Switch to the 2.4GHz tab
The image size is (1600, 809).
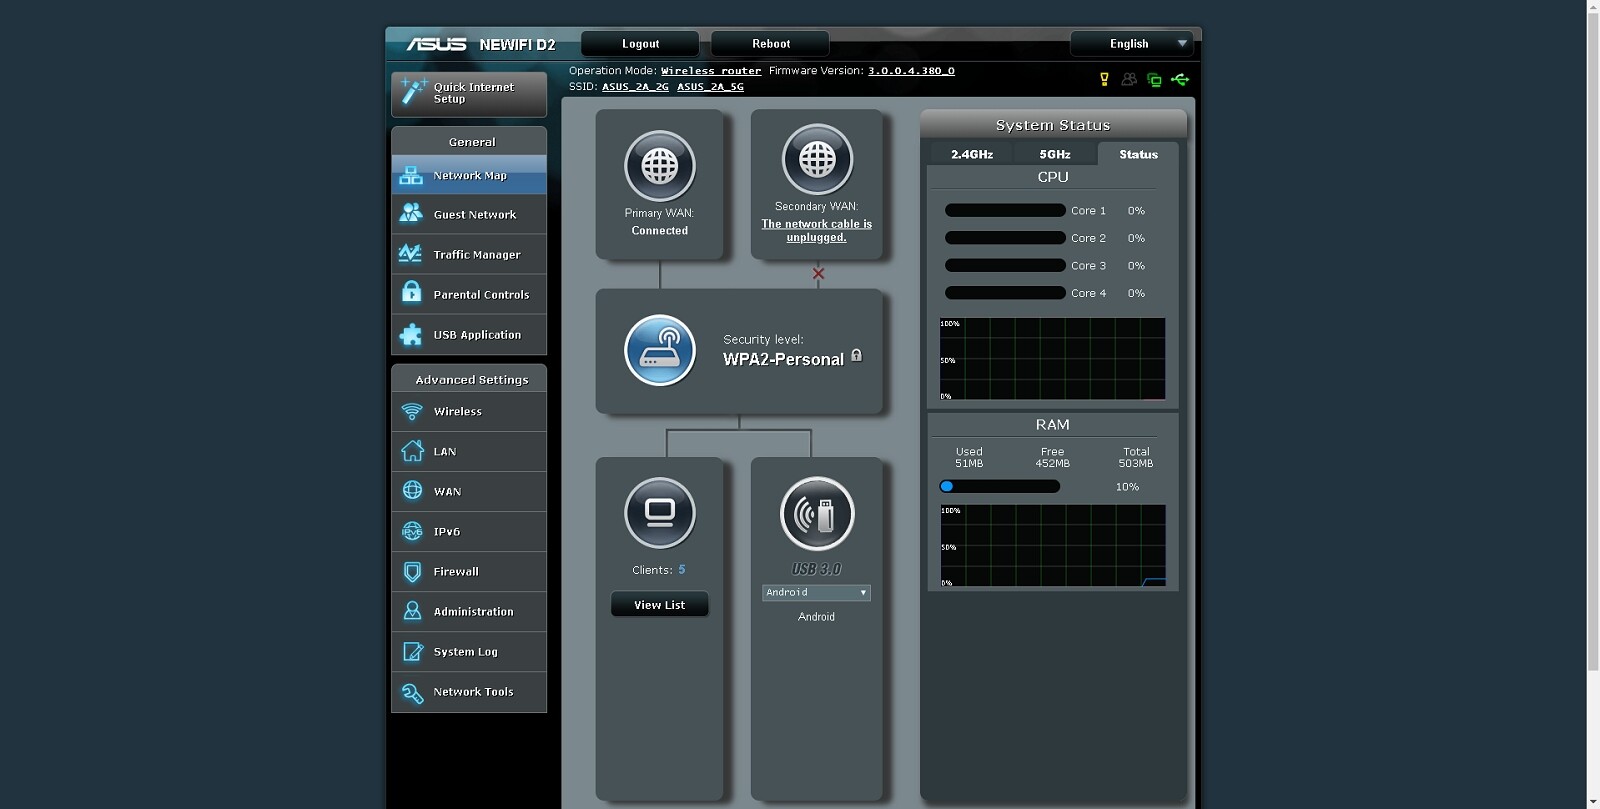tap(971, 154)
